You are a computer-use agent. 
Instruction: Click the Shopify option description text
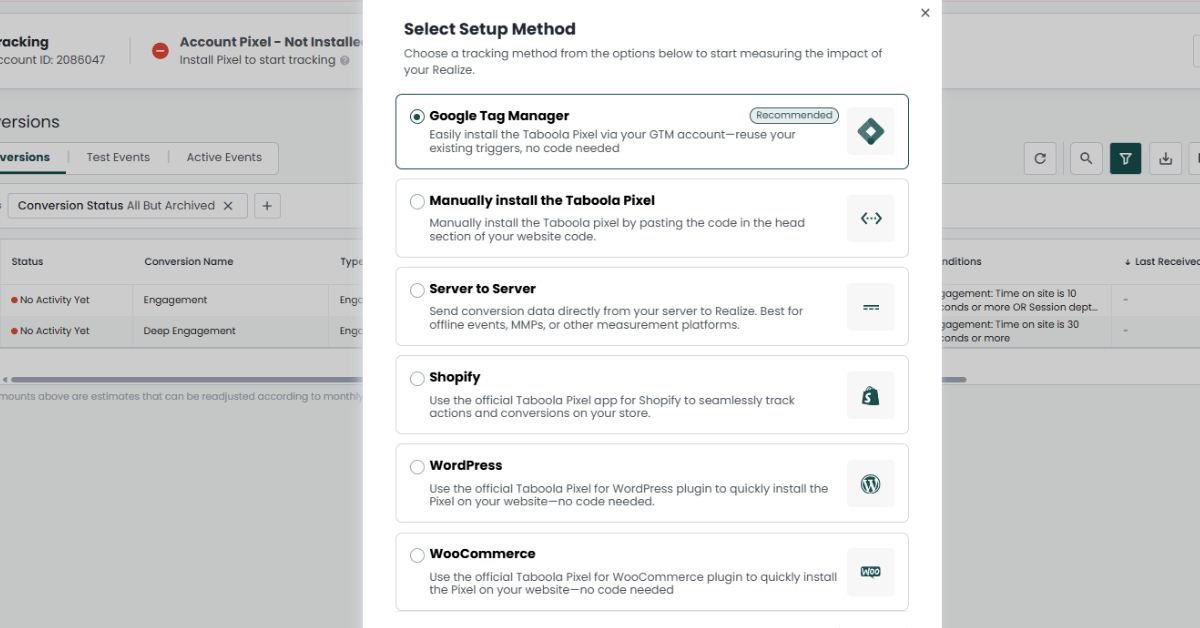click(612, 406)
